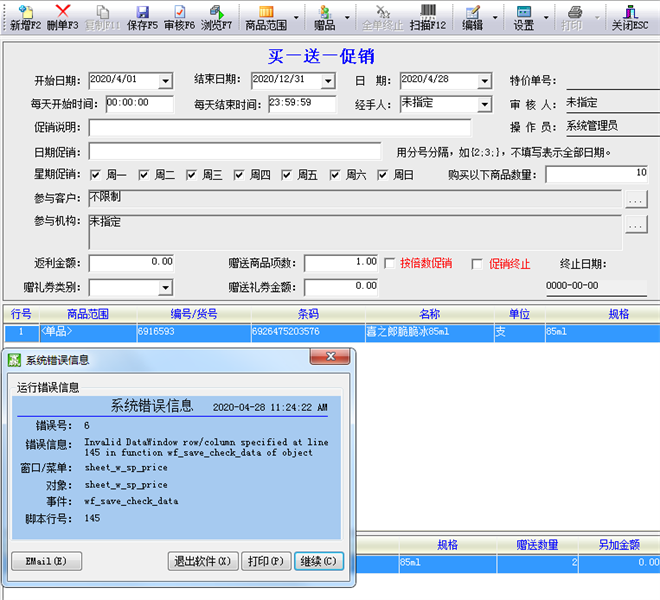Open the 日期 date dropdown arrow
This screenshot has height=600, width=660.
485,81
